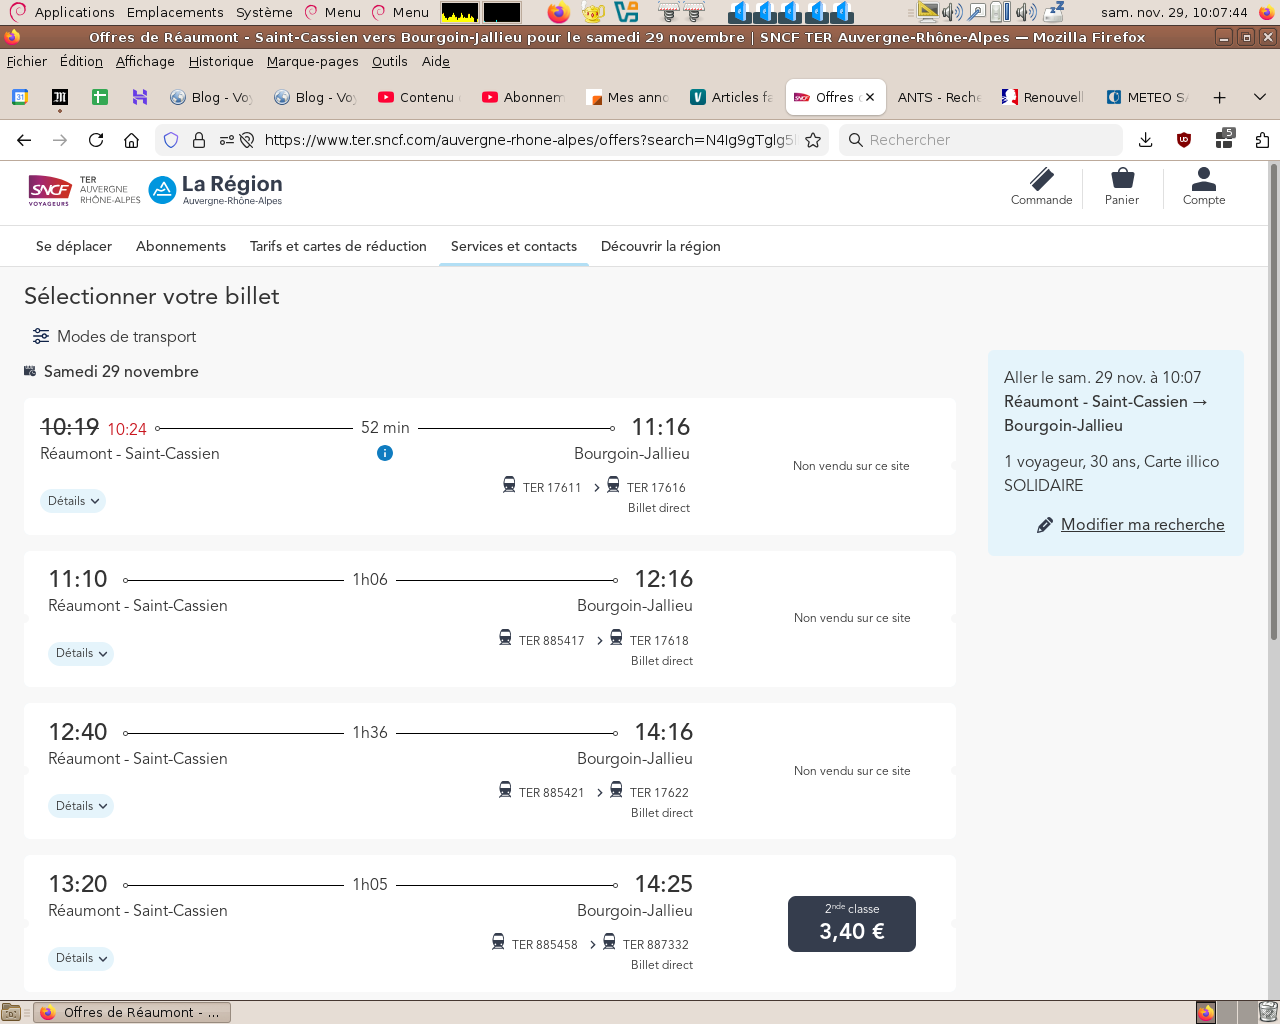Expand Détails for the 10:19 train

(73, 501)
